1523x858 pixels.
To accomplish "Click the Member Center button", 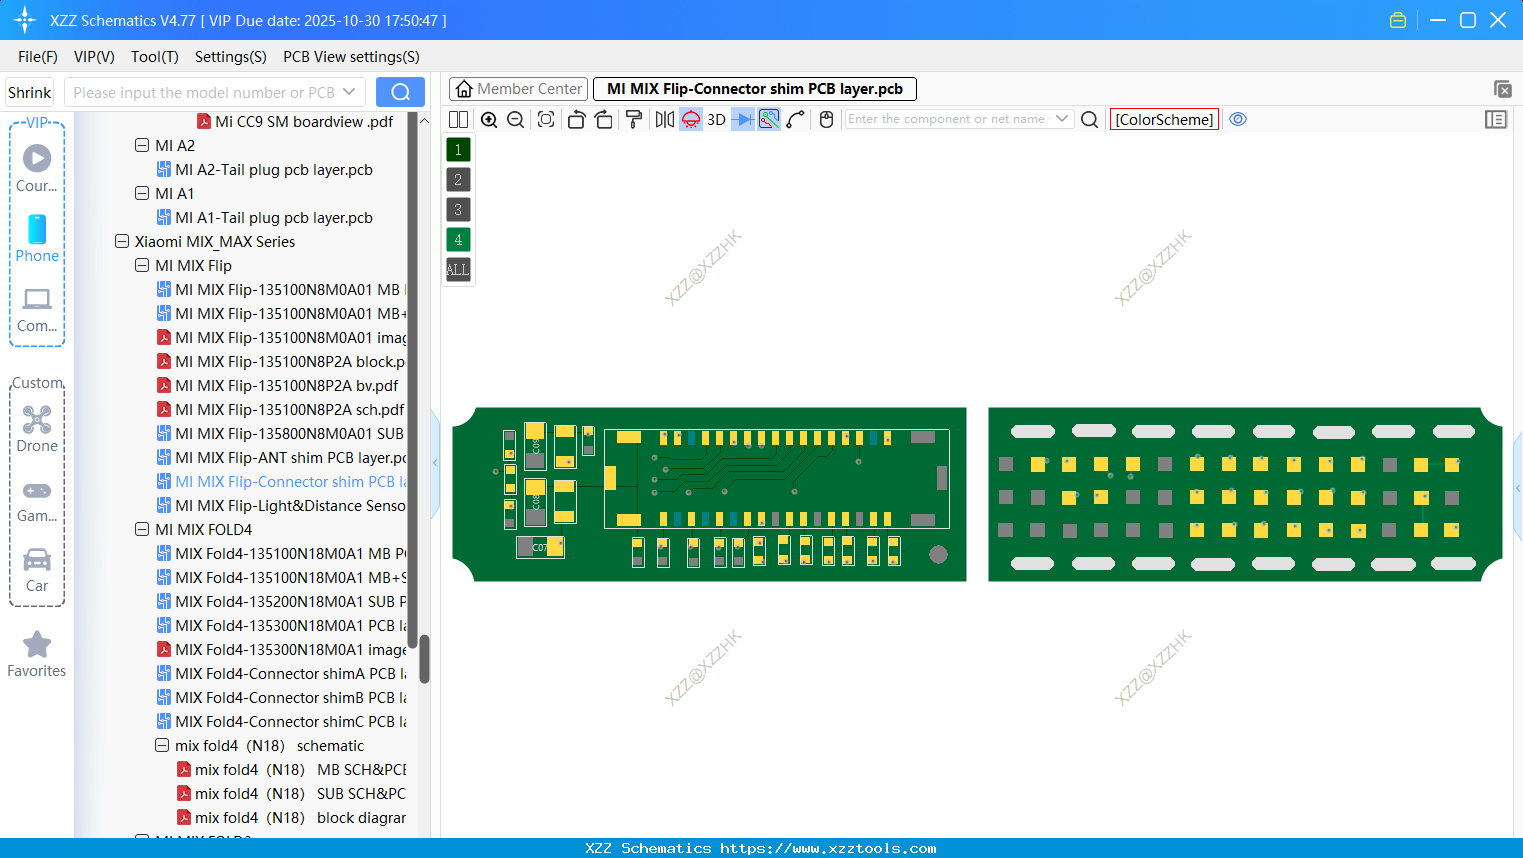I will tap(518, 88).
